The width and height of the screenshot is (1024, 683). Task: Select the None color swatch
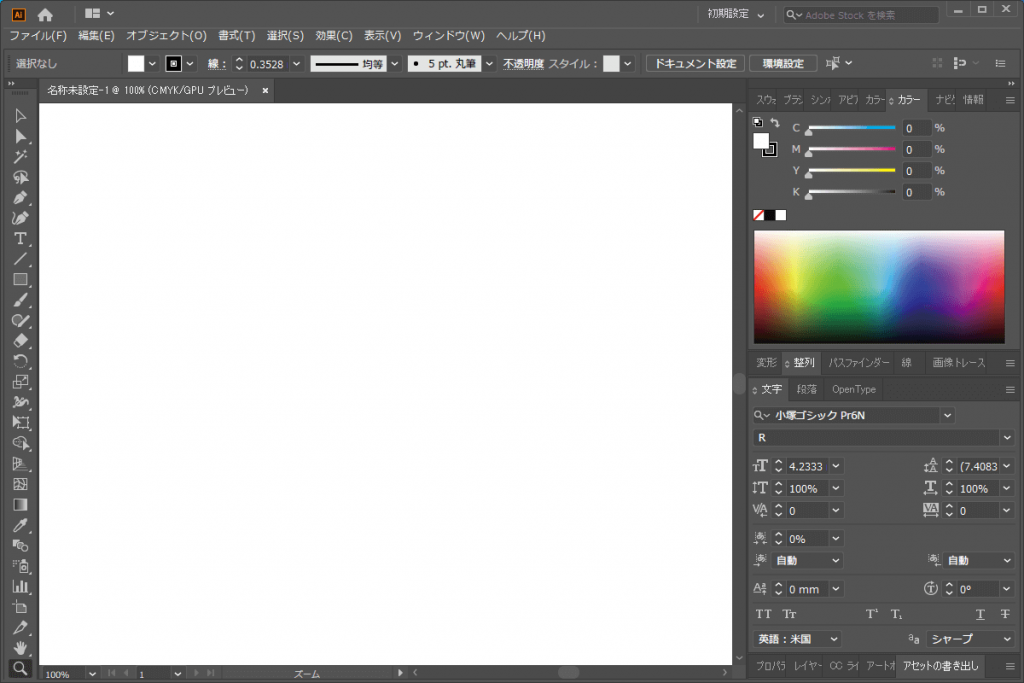(x=758, y=215)
